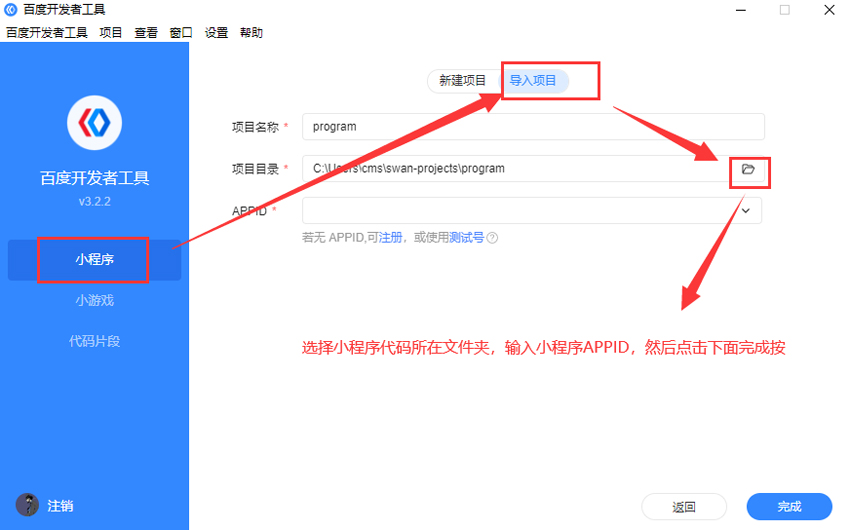The width and height of the screenshot is (850, 530).
Task: Click the Baidu developer tools logo in sidebar
Action: 94,123
